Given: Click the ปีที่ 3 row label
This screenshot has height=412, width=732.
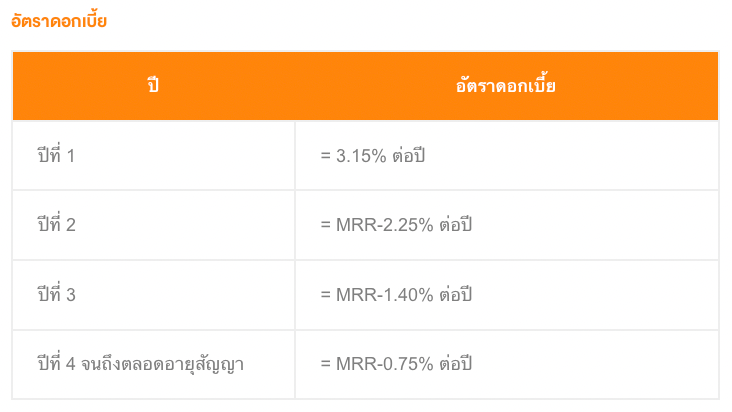Looking at the screenshot, I should (x=56, y=293).
